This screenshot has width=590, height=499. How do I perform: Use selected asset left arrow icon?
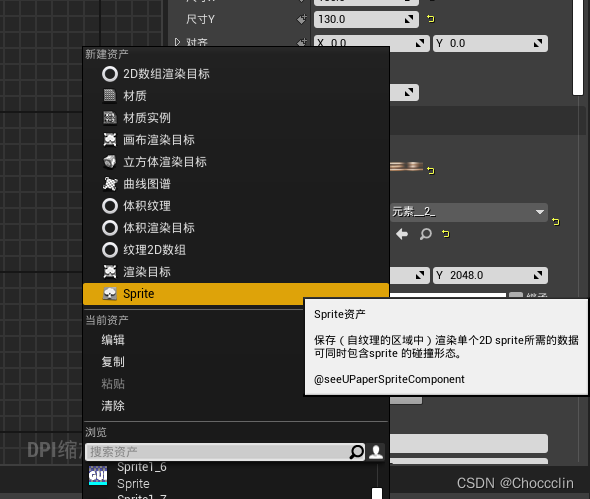click(x=402, y=234)
